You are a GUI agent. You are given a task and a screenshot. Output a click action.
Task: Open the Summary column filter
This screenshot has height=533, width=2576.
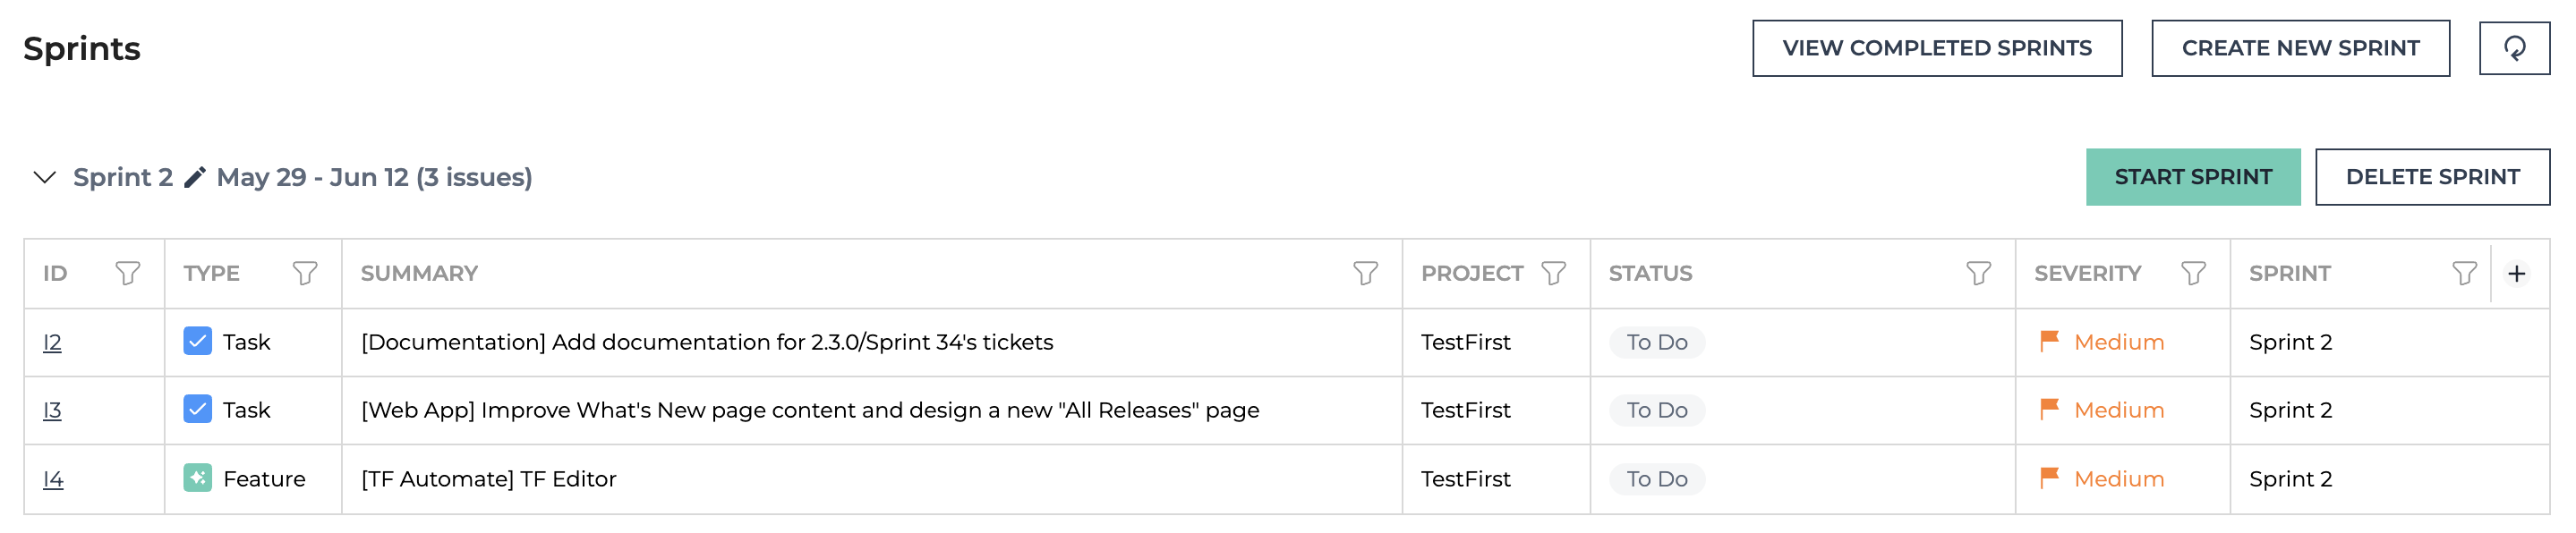pyautogui.click(x=1365, y=273)
